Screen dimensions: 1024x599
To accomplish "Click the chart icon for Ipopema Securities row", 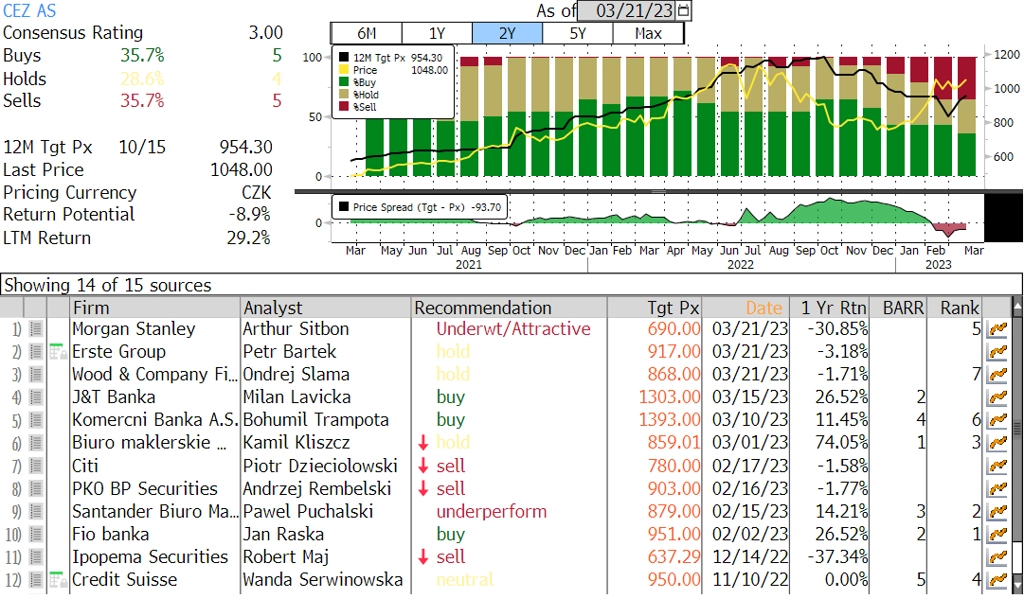I will click(x=997, y=557).
